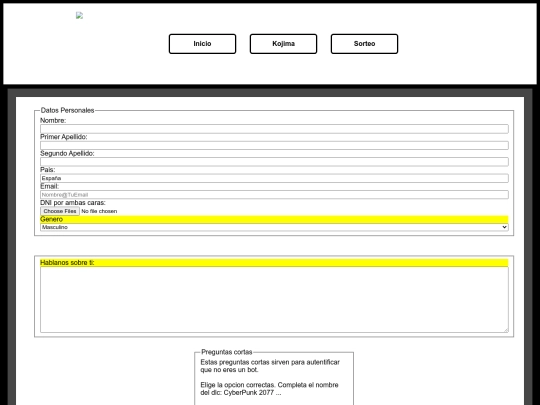
Task: Edit the País field containing España
Action: [274, 178]
